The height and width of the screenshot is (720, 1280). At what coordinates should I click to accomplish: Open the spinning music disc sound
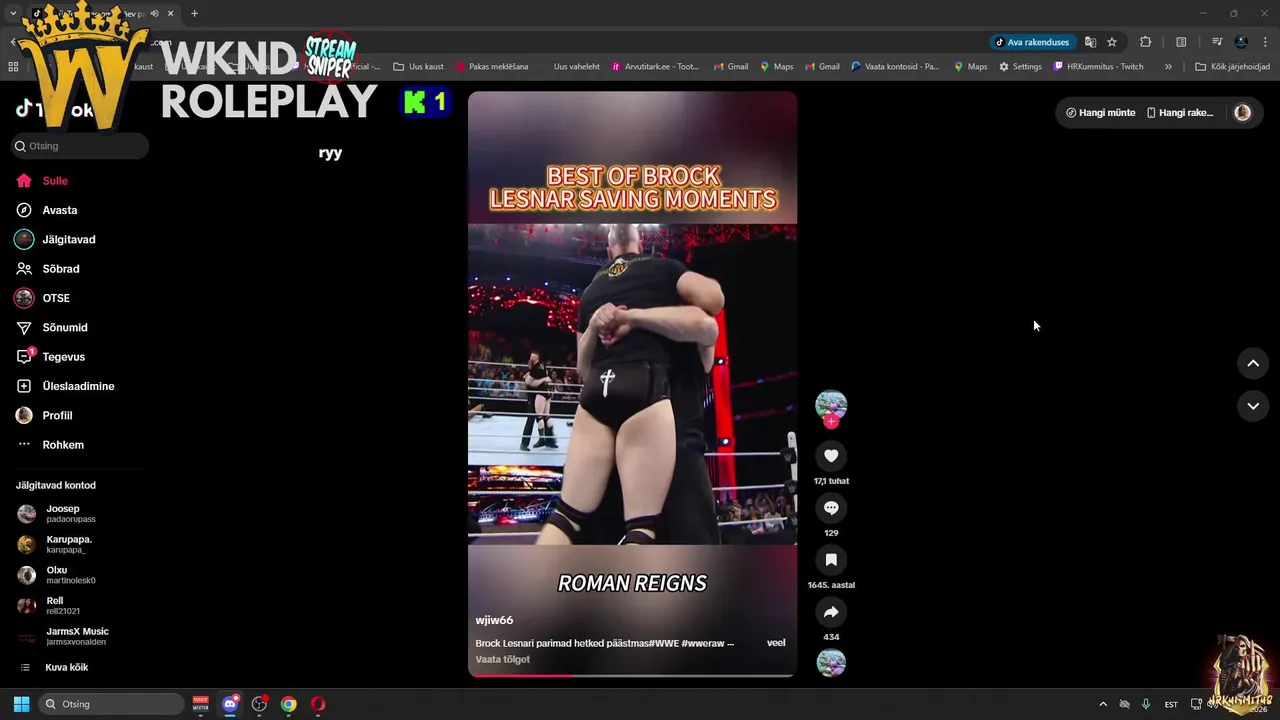coord(831,663)
